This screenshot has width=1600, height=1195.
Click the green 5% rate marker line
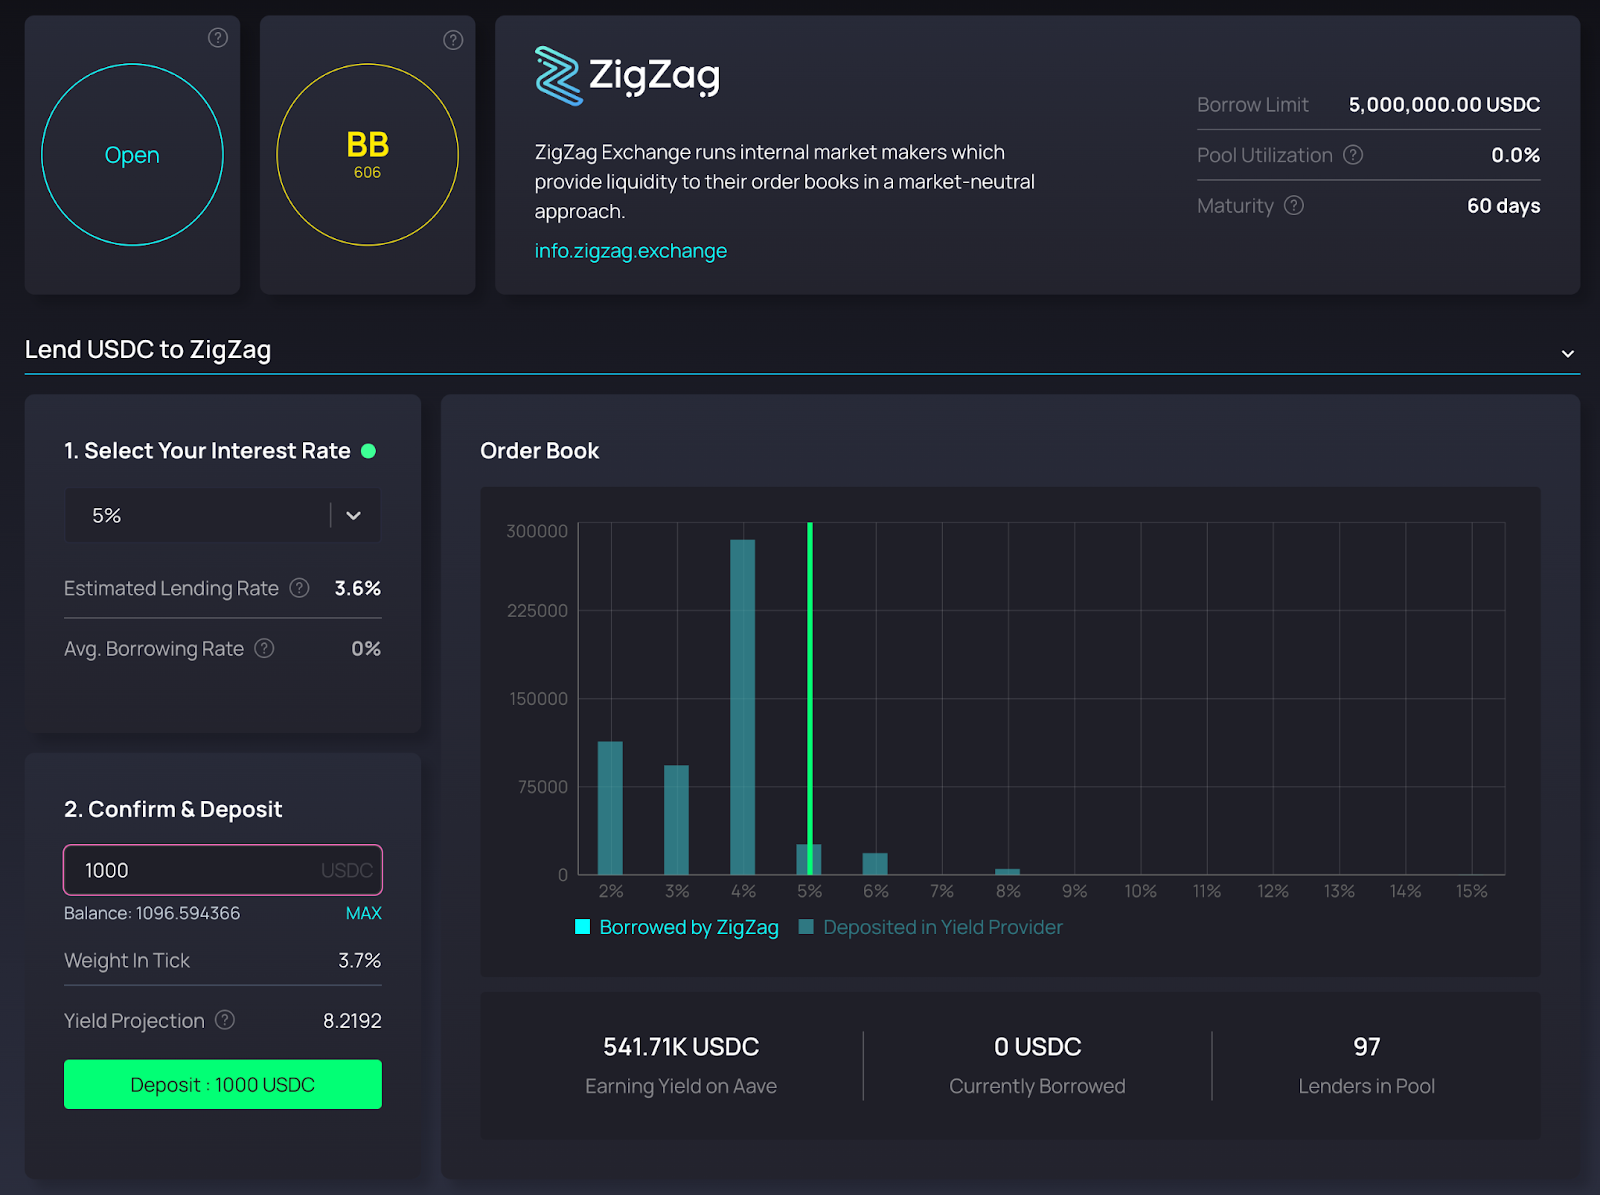810,698
